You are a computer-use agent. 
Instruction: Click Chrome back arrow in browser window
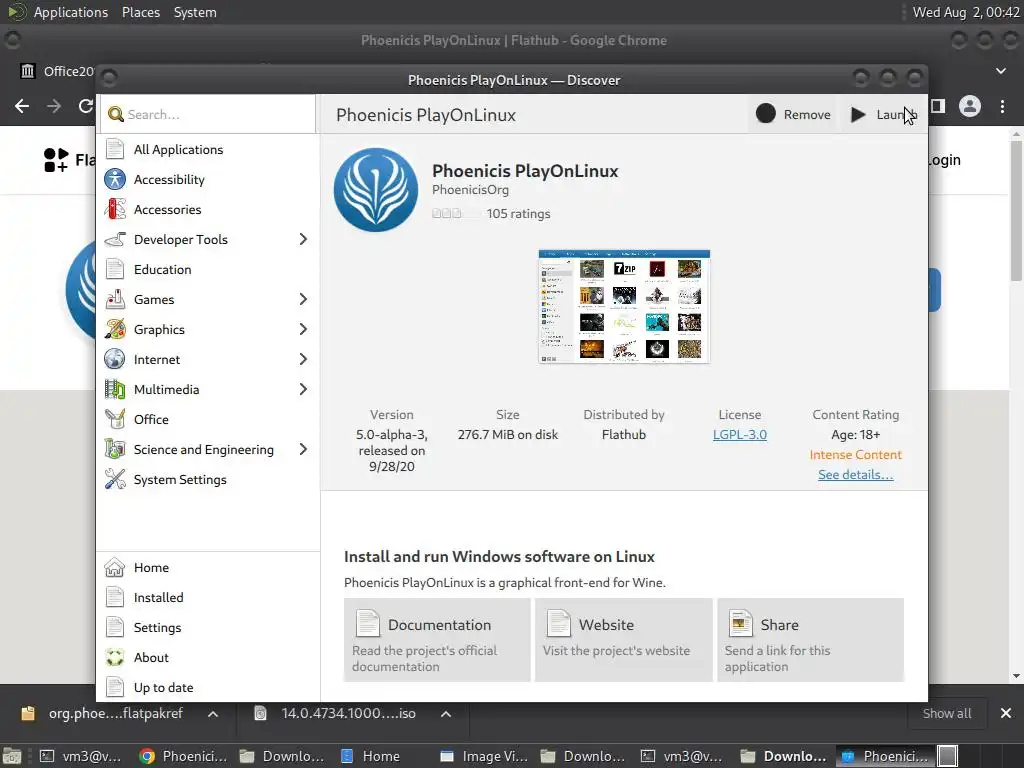(22, 106)
